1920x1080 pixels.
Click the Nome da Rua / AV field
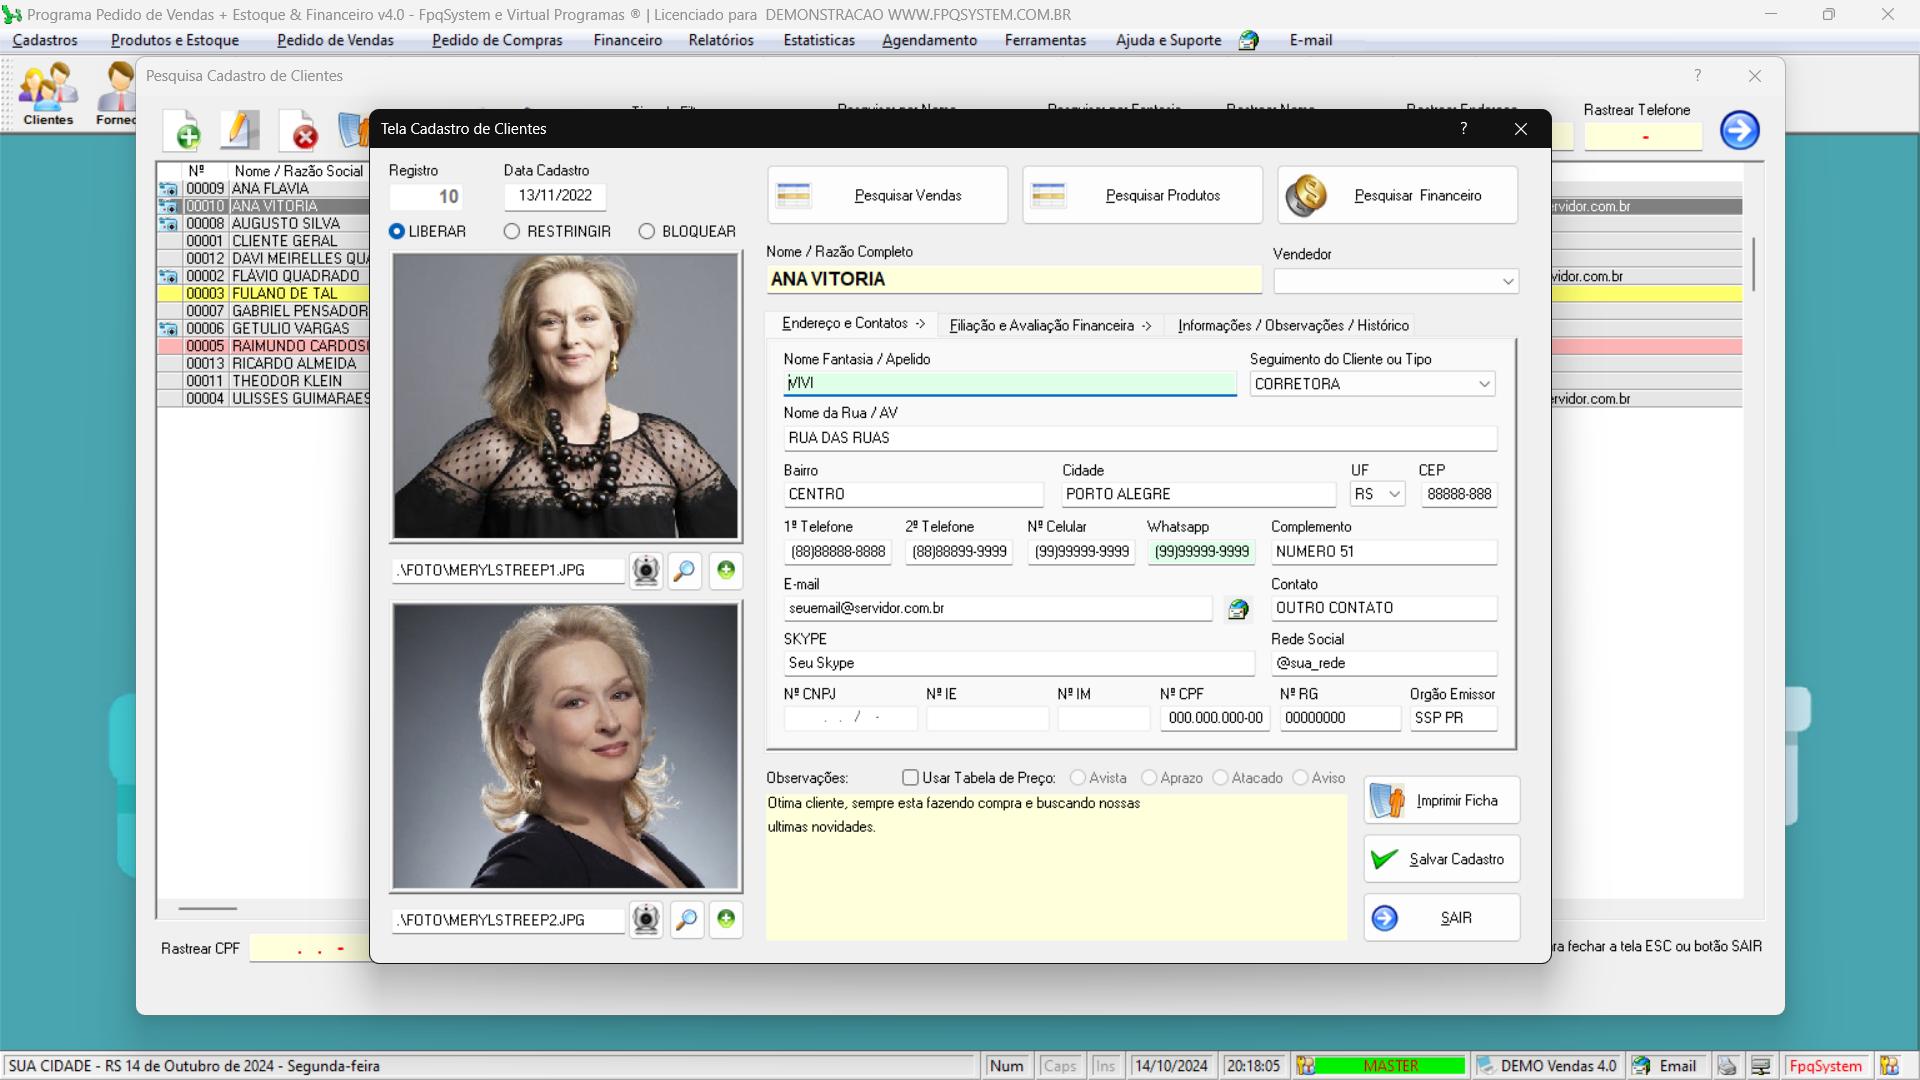pos(1139,438)
